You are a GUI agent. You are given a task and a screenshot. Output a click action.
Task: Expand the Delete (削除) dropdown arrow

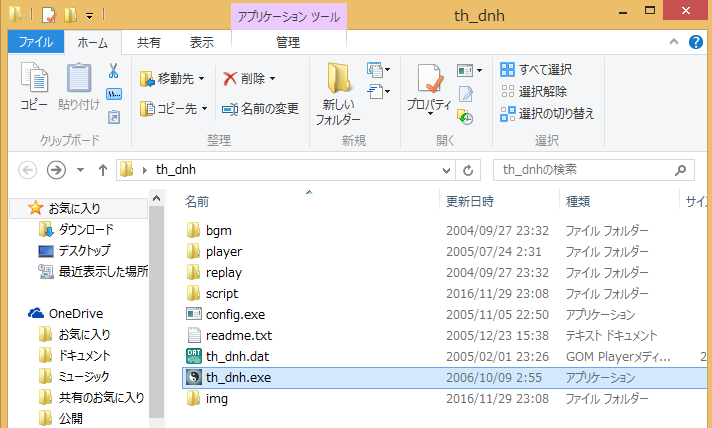[x=272, y=79]
